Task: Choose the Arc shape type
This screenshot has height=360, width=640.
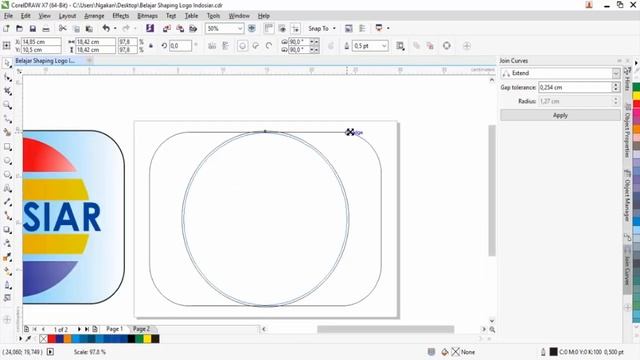Action: click(x=269, y=46)
